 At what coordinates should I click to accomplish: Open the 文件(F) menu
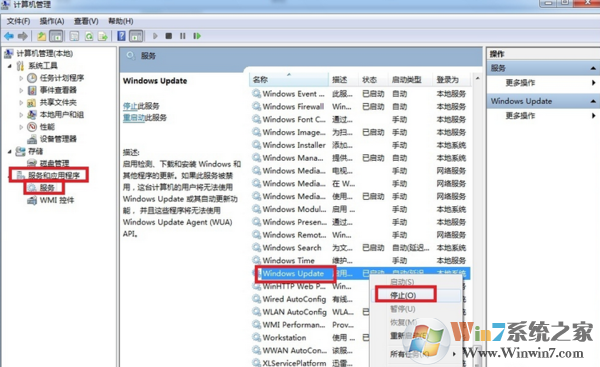[18, 21]
